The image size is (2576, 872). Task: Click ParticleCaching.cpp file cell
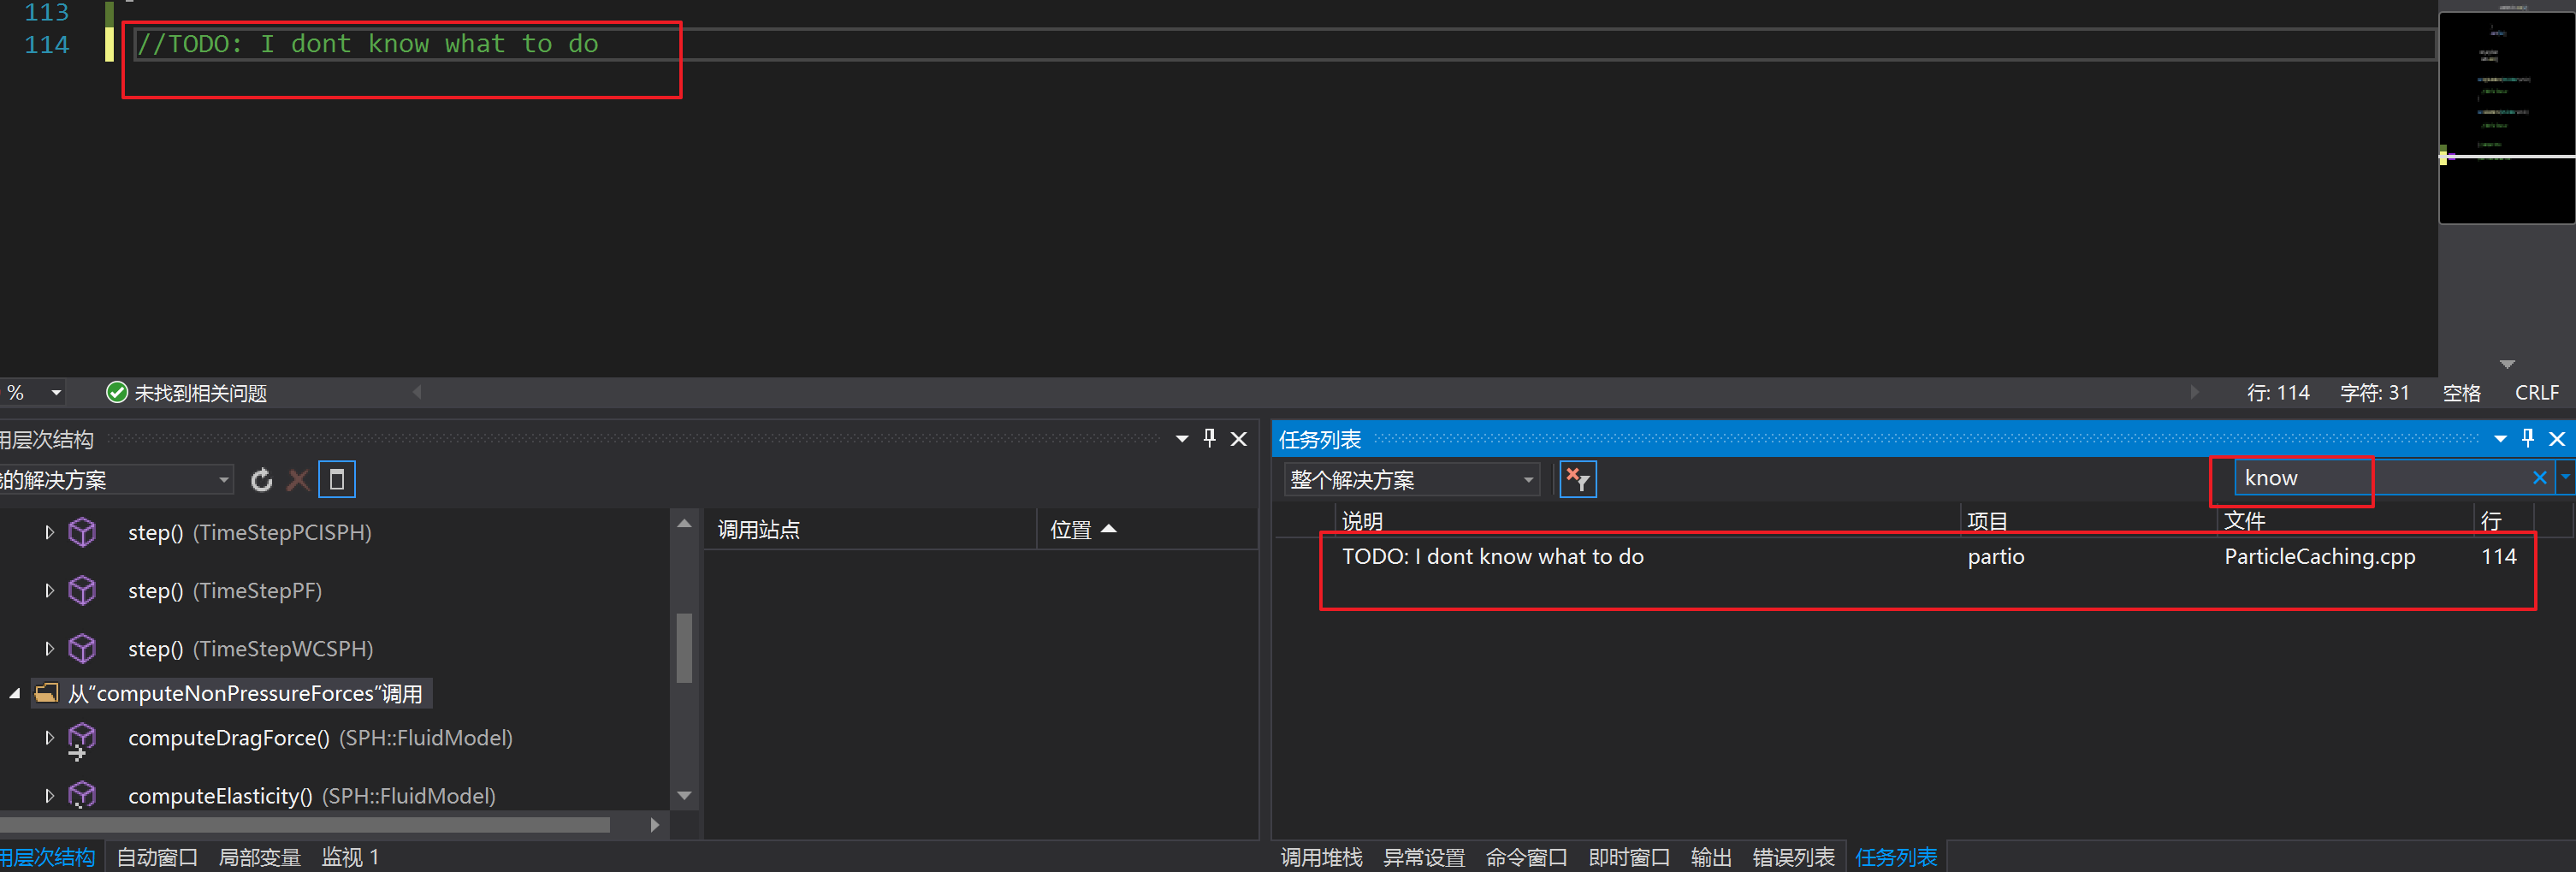[2319, 556]
